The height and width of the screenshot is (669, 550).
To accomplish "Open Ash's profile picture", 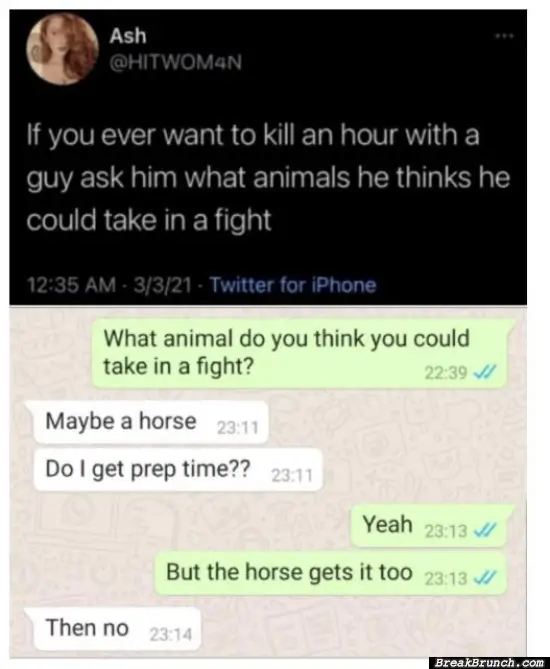I will coord(62,49).
